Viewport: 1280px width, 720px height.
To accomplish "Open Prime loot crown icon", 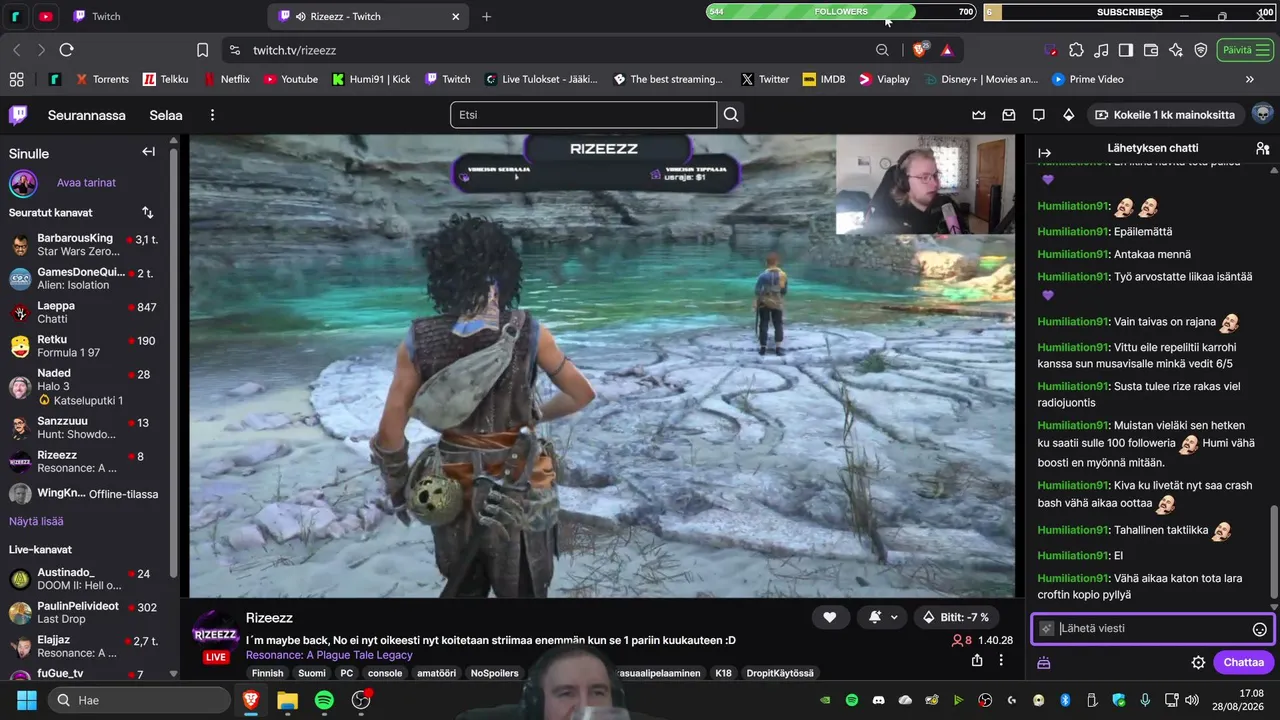I will pos(979,115).
